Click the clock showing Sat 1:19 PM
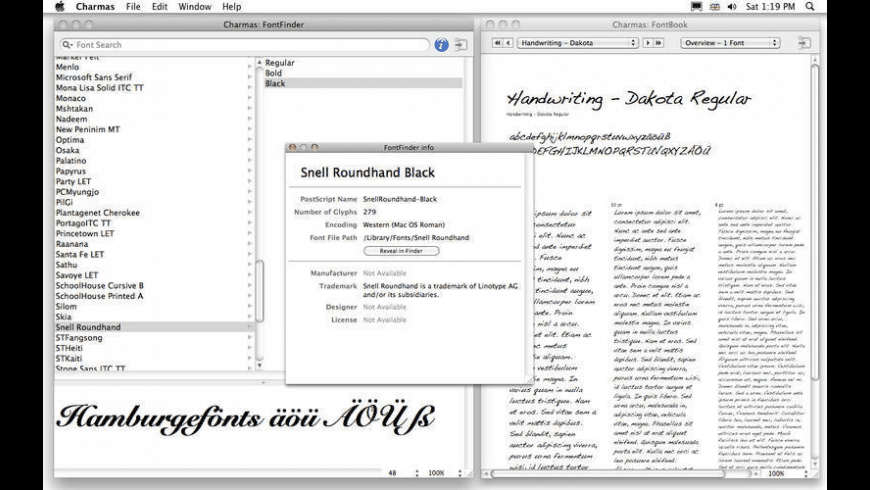The image size is (870, 490). tap(770, 7)
